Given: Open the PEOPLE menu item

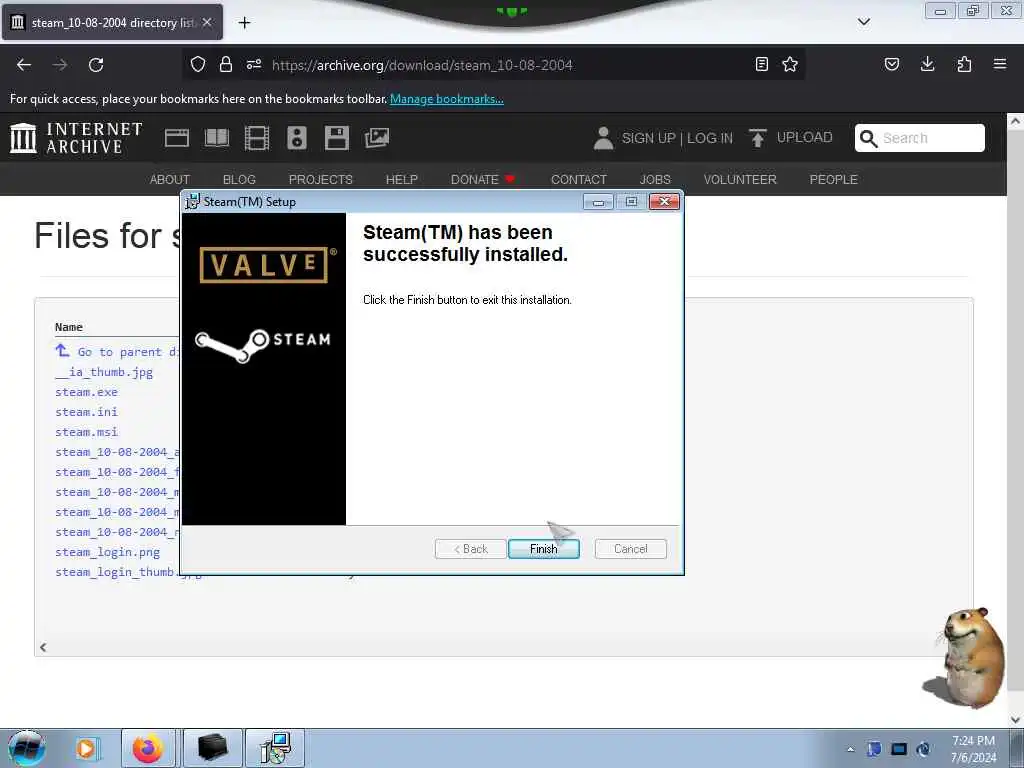Looking at the screenshot, I should coord(833,179).
